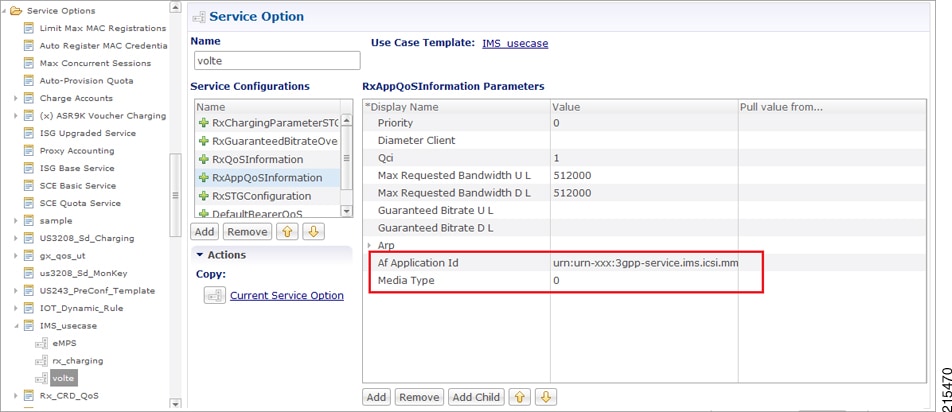Expand the Charge Accounts tree node

(x=15, y=98)
